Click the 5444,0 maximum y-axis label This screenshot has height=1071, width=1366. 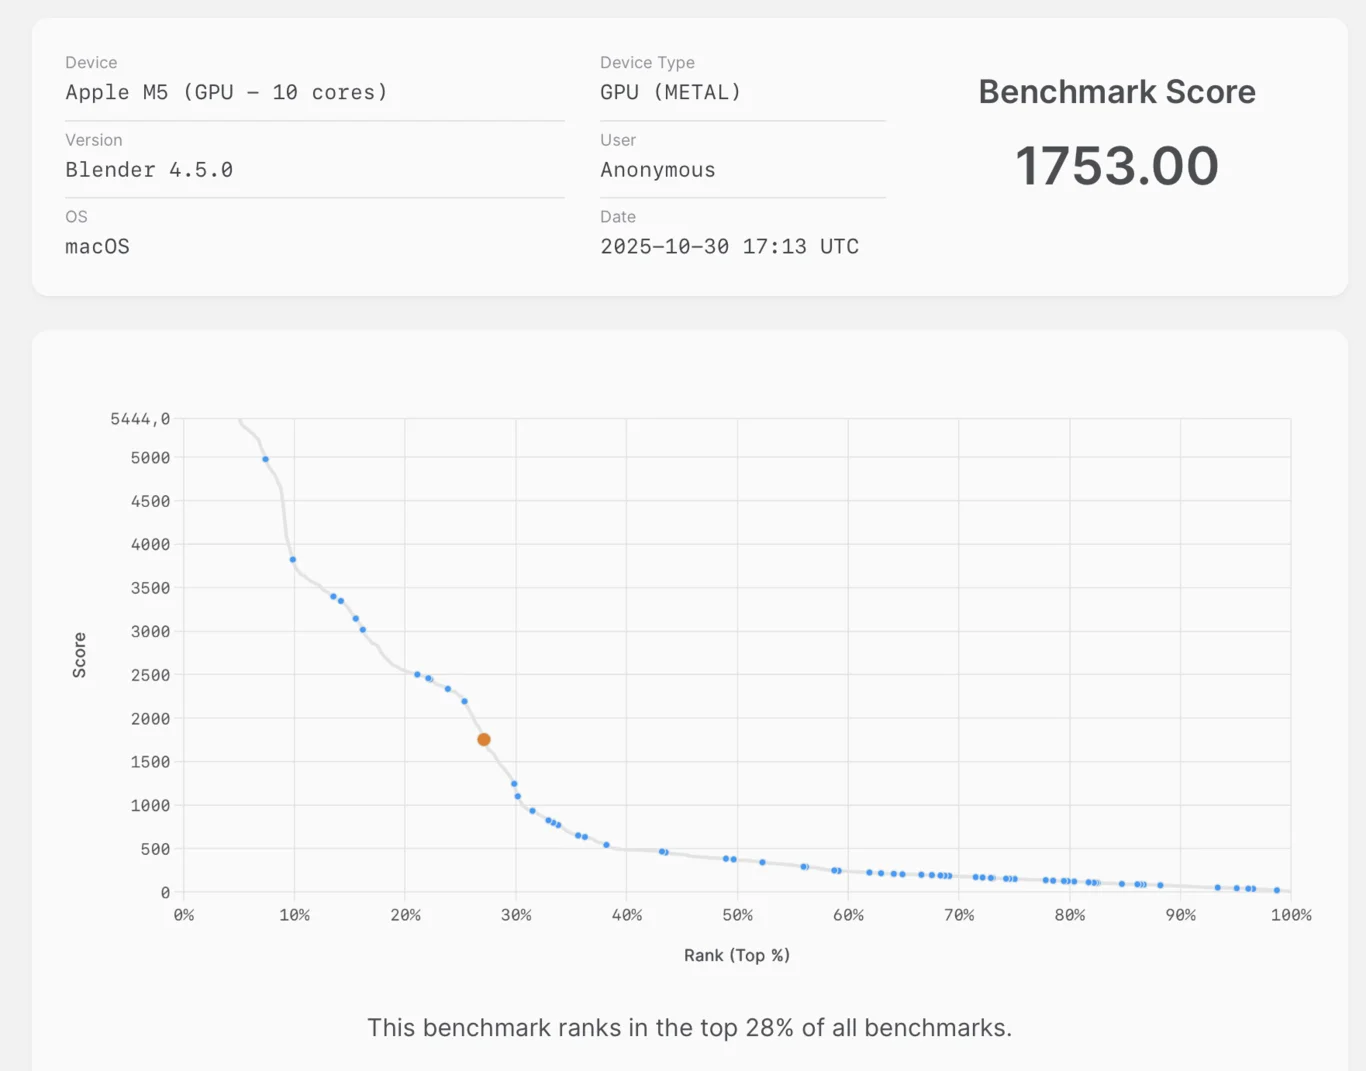coord(140,419)
